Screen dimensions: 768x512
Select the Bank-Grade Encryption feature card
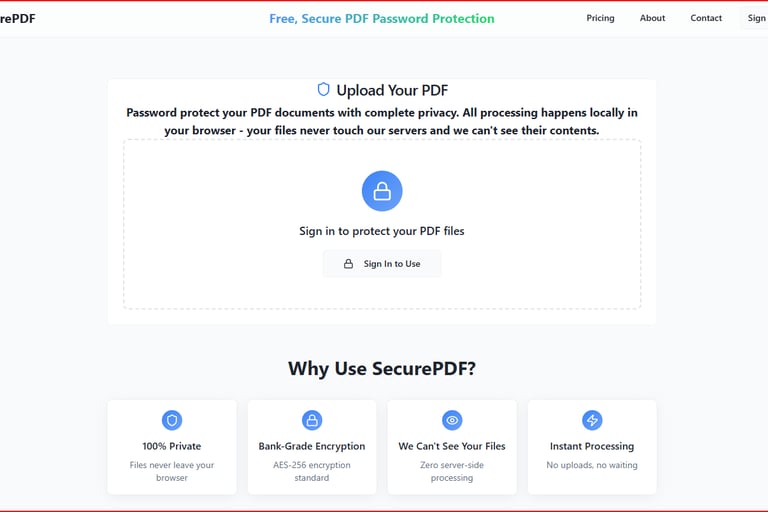click(312, 447)
